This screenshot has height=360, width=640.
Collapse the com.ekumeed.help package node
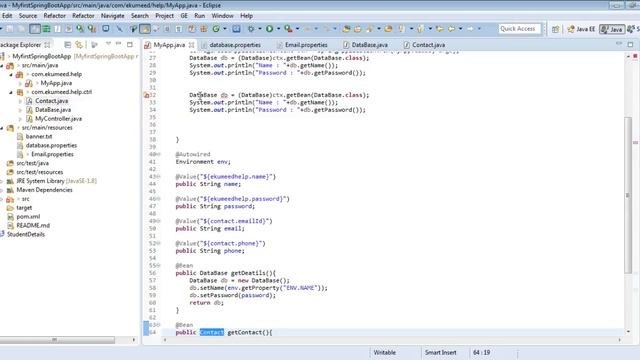(x=11, y=74)
